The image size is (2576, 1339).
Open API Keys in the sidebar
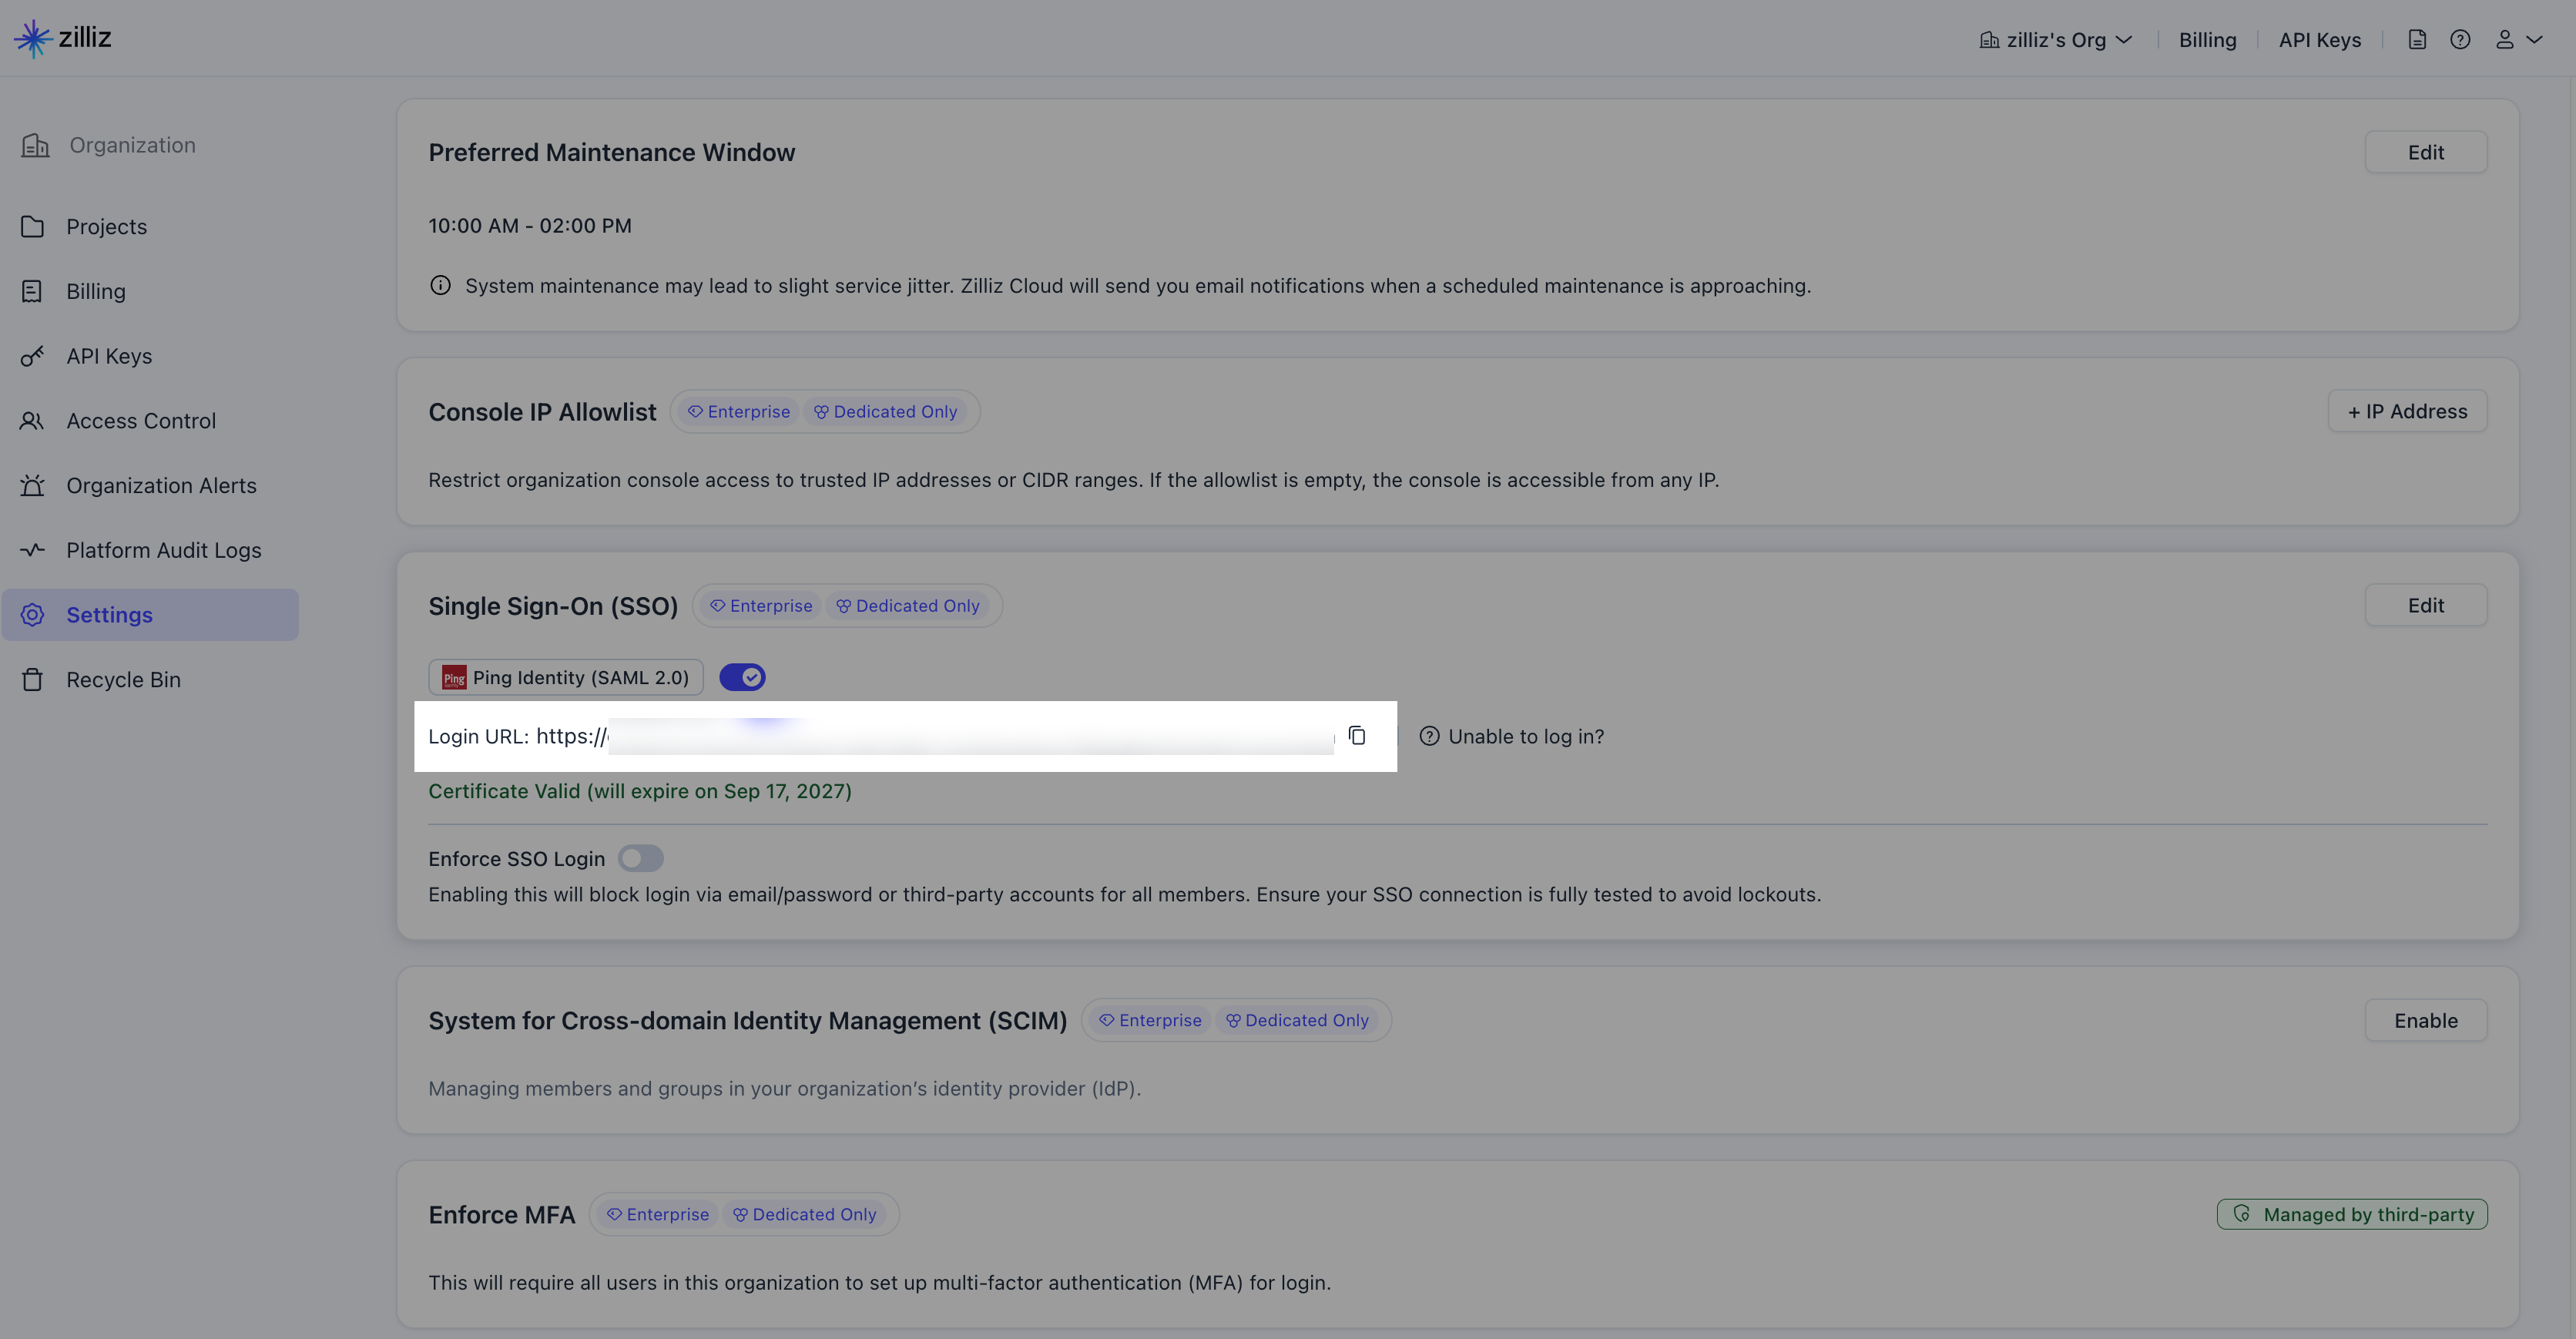pos(150,356)
